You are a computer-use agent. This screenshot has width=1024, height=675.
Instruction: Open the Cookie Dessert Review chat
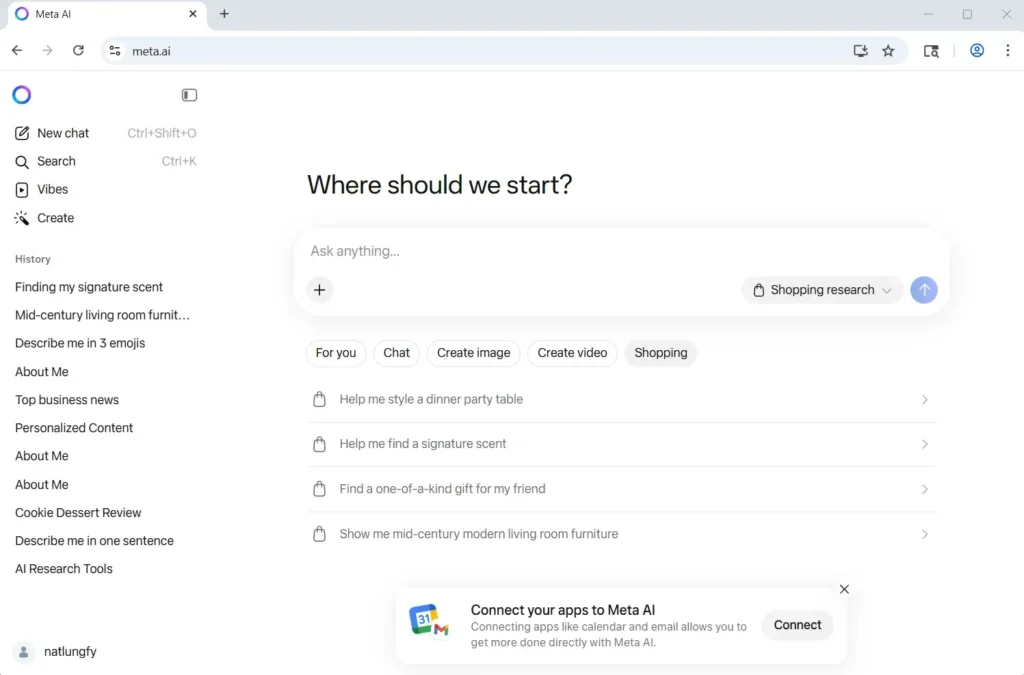tap(77, 512)
